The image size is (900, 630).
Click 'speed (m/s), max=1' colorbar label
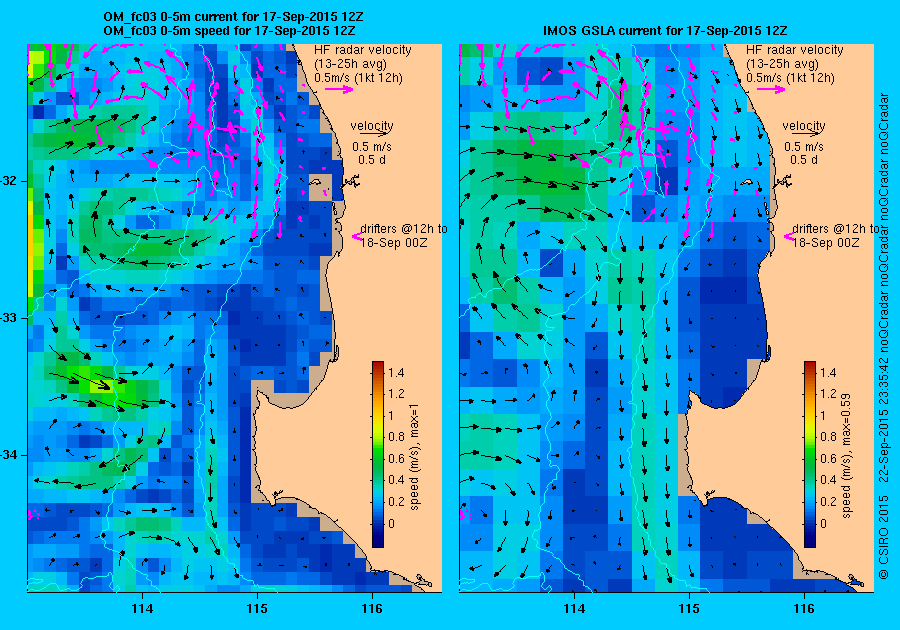pos(414,457)
